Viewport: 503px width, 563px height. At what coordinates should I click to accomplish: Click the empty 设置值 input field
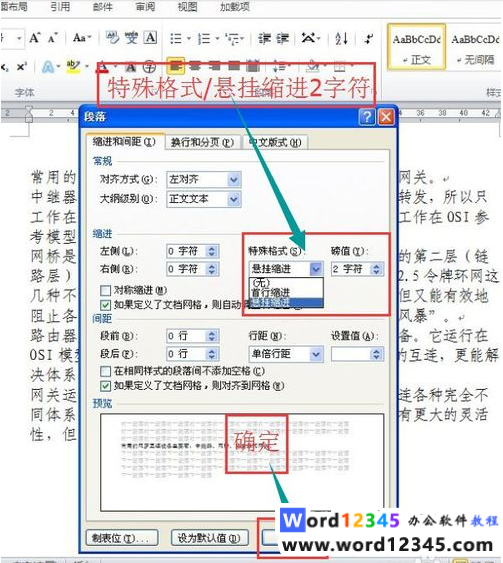[x=351, y=354]
